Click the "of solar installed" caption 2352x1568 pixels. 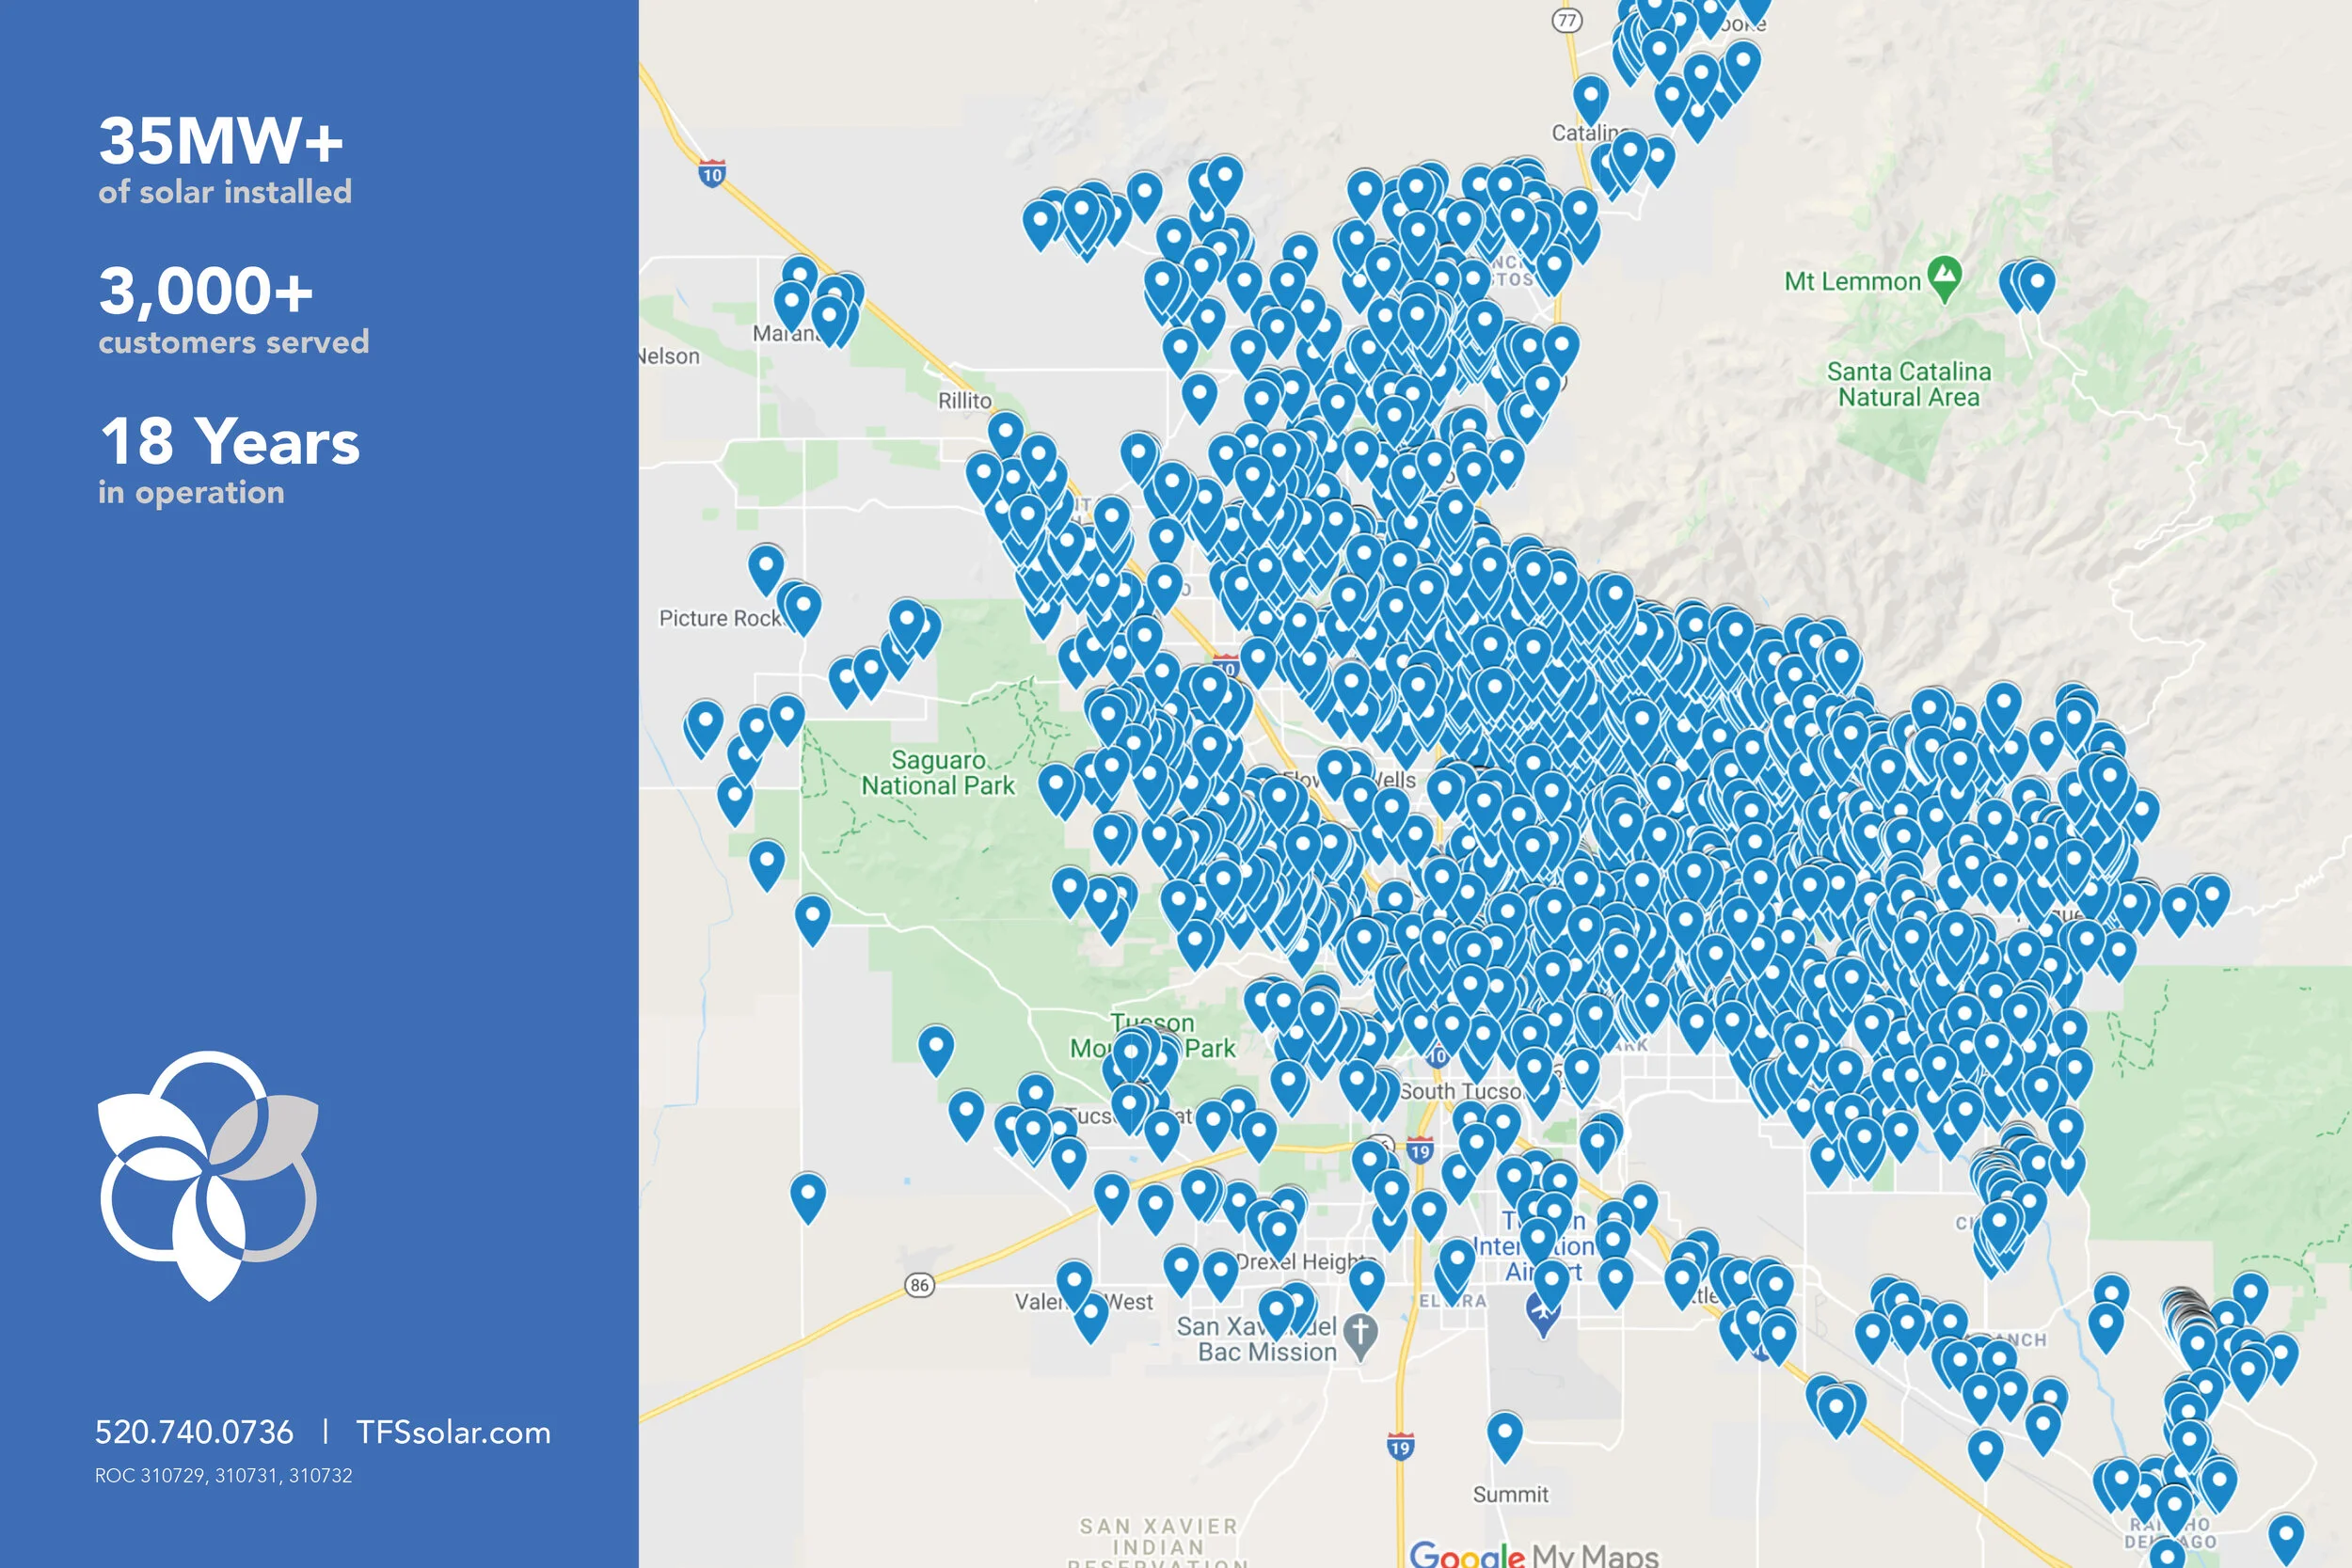pyautogui.click(x=225, y=191)
